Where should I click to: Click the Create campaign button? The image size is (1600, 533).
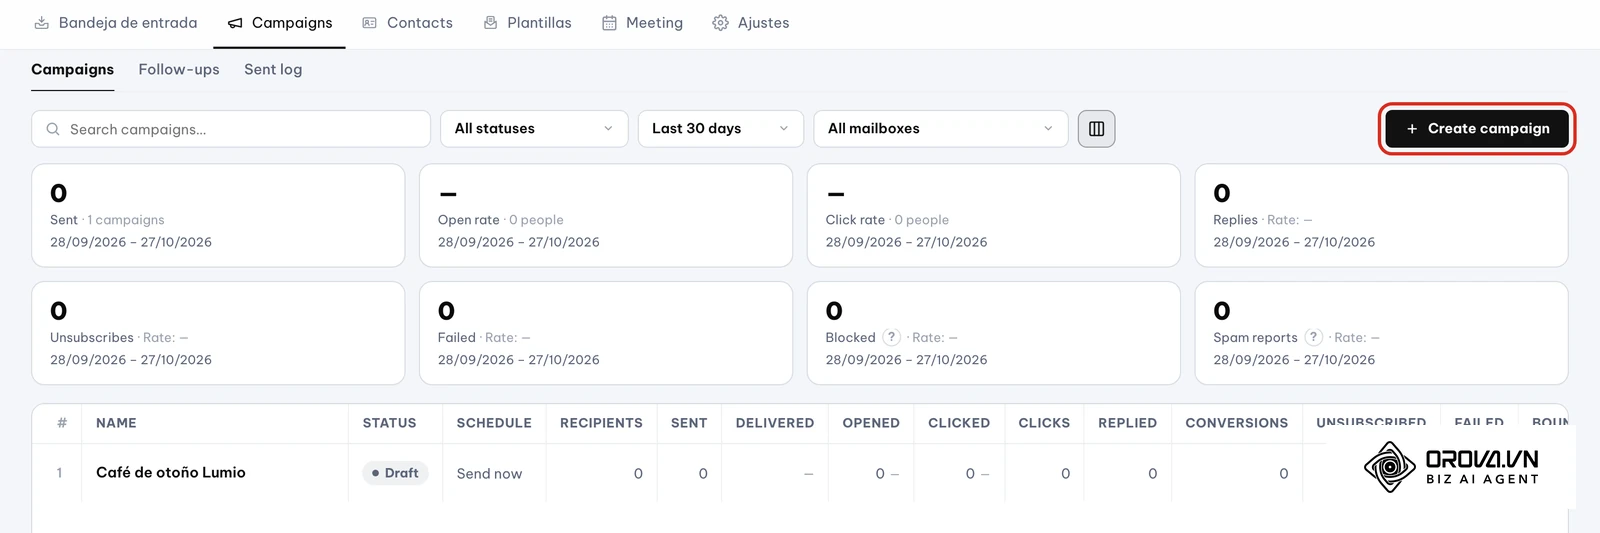pyautogui.click(x=1477, y=128)
